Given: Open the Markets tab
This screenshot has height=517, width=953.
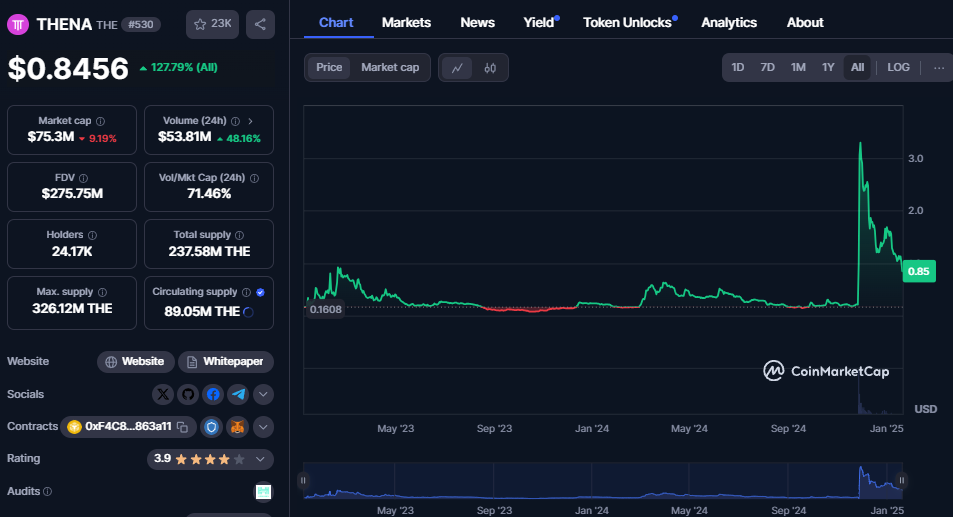Looking at the screenshot, I should [x=406, y=22].
